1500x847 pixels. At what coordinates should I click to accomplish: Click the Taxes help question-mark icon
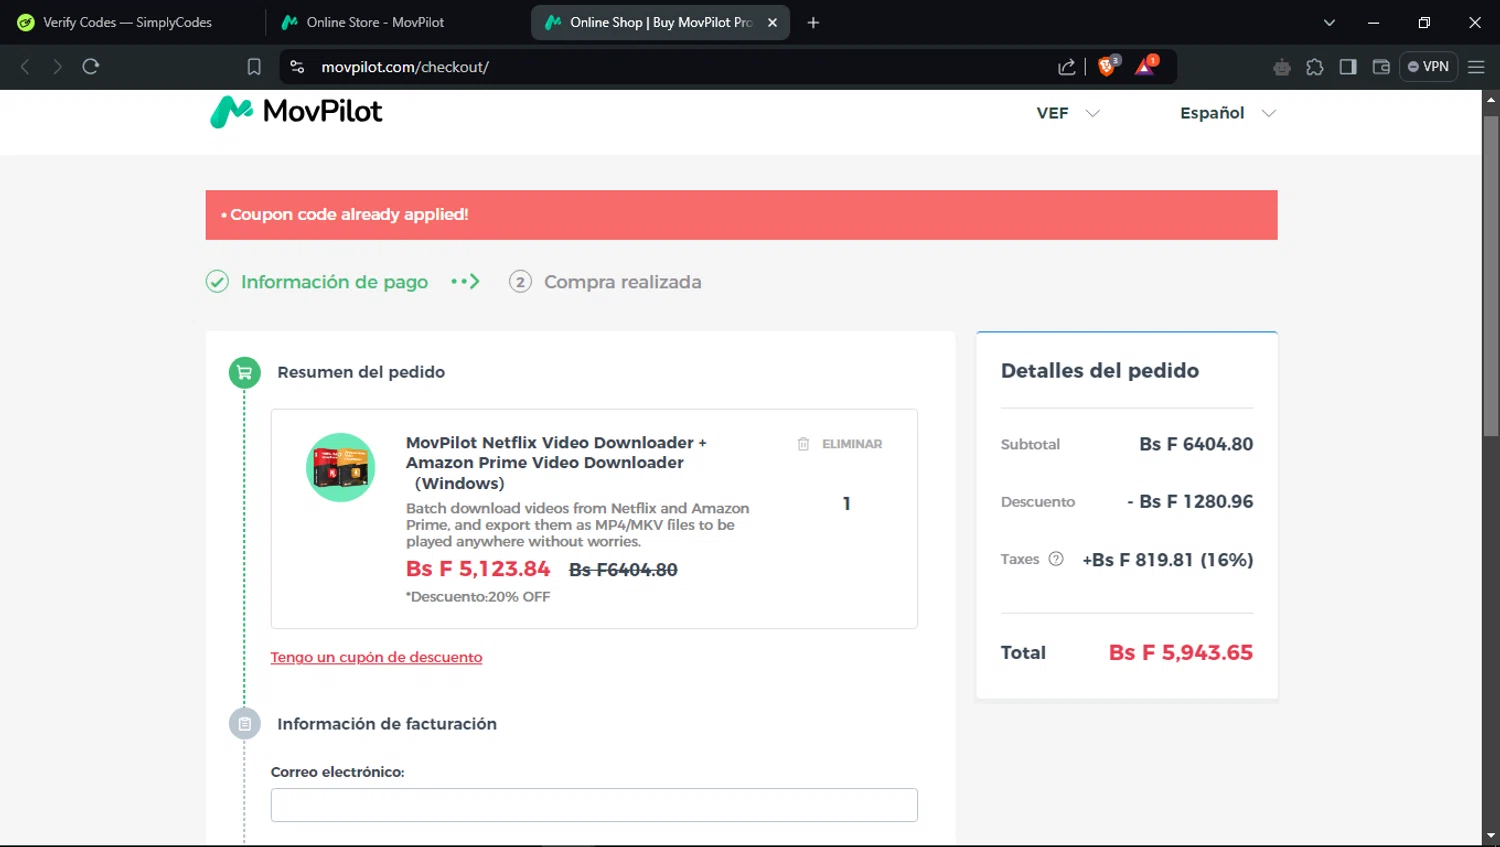pos(1056,559)
